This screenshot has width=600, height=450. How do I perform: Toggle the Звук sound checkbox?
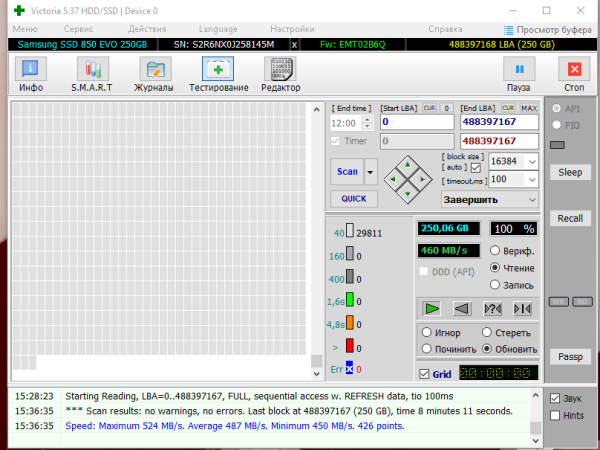point(556,398)
